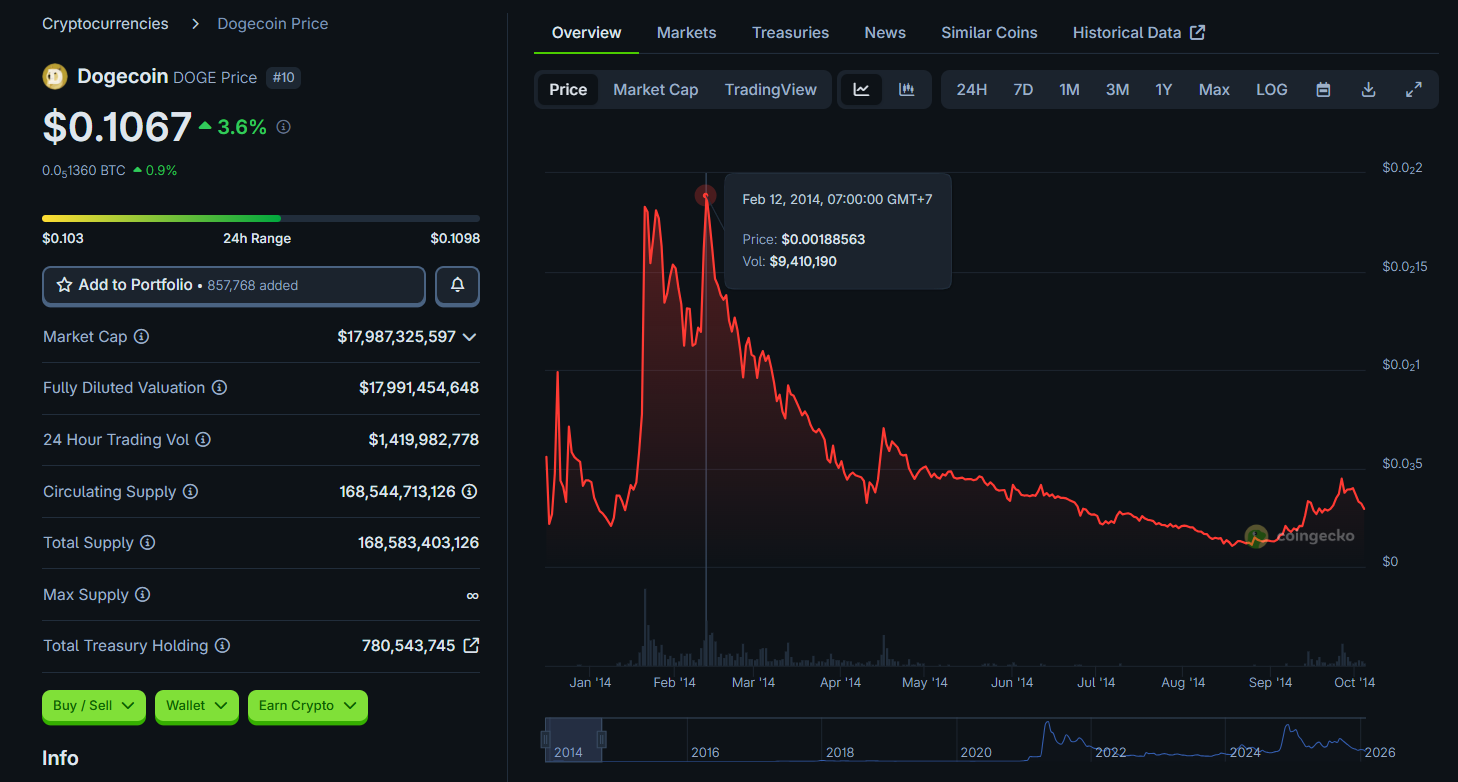
Task: Switch chart to candlestick view
Action: (906, 89)
